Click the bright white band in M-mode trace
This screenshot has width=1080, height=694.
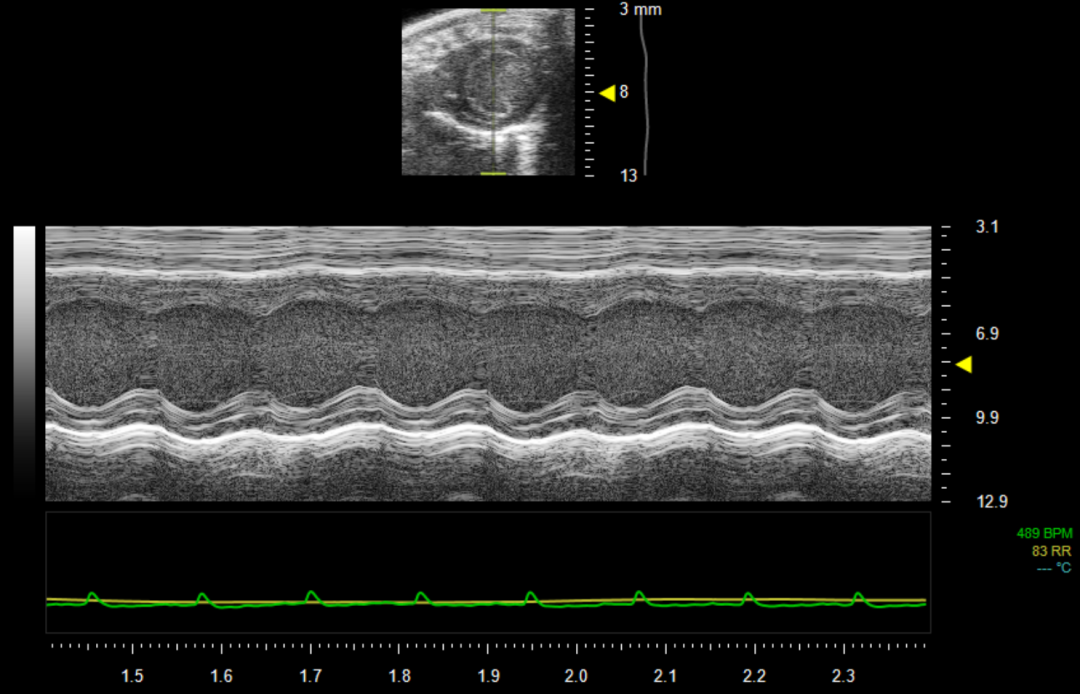488,435
